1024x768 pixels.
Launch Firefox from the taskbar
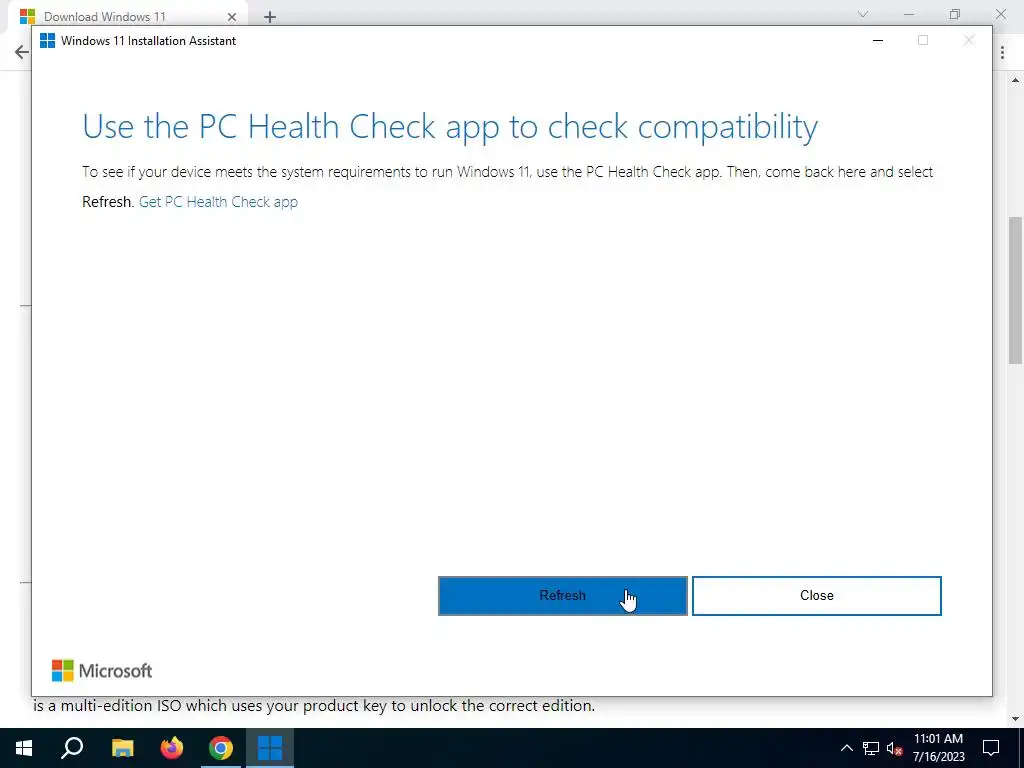pos(172,748)
